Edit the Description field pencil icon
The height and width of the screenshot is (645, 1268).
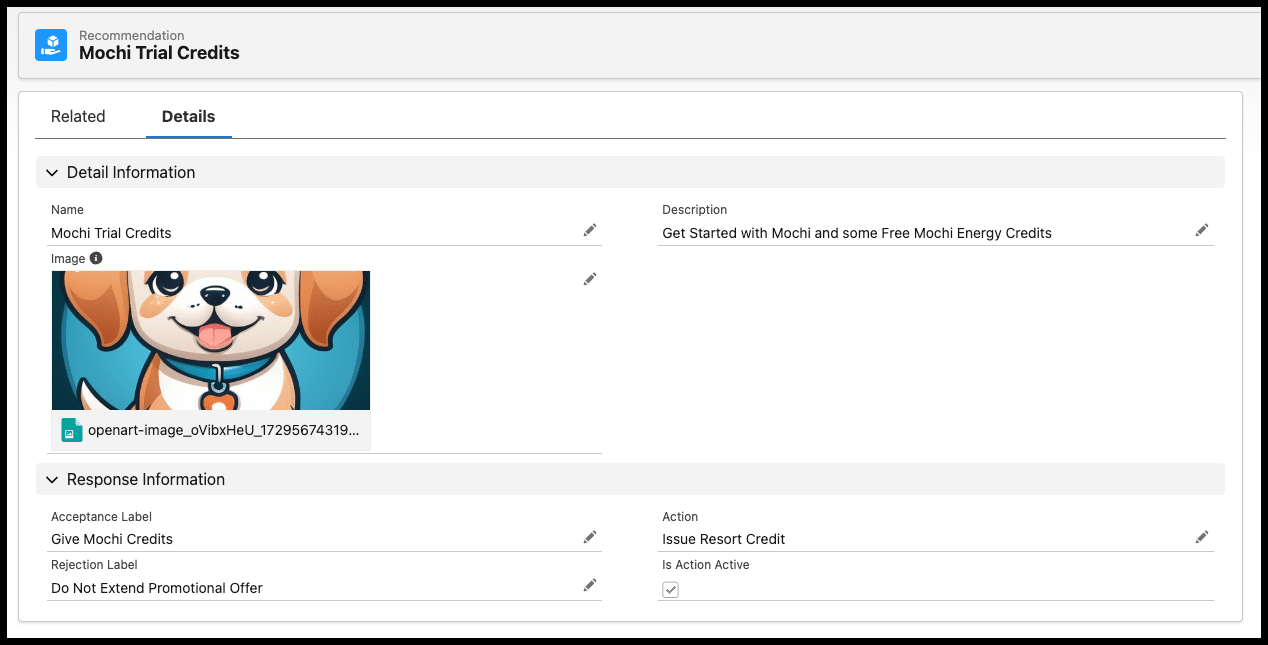pos(1202,231)
